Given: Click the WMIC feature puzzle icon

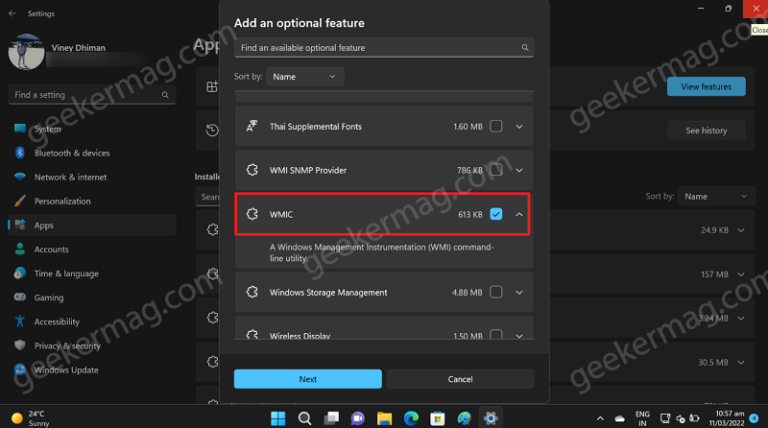Looking at the screenshot, I should point(252,215).
